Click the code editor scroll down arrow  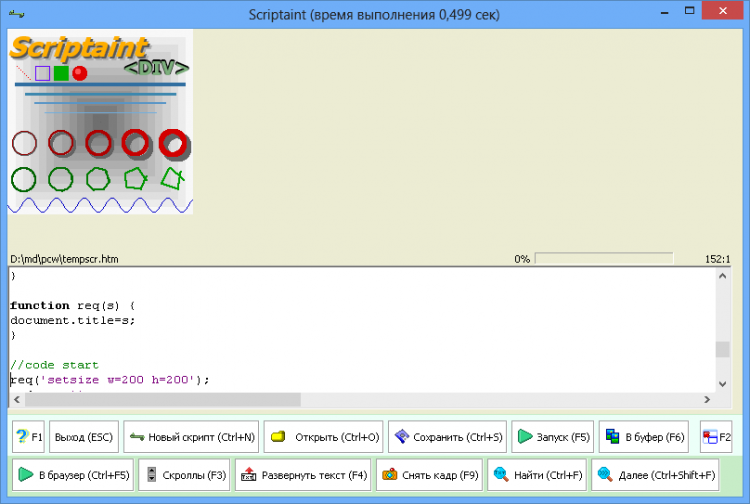point(723,384)
